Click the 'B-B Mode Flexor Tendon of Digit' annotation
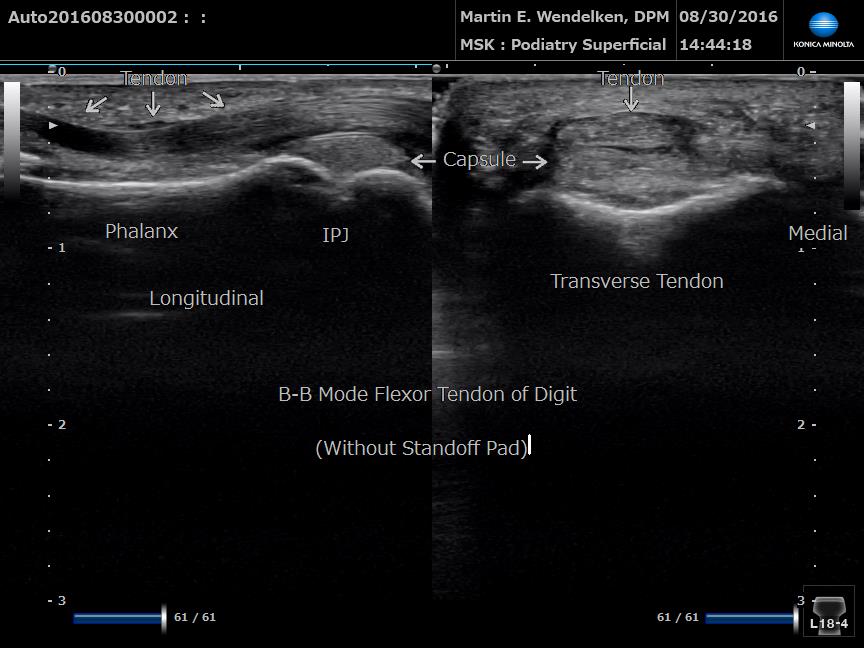The image size is (864, 648). coord(427,394)
